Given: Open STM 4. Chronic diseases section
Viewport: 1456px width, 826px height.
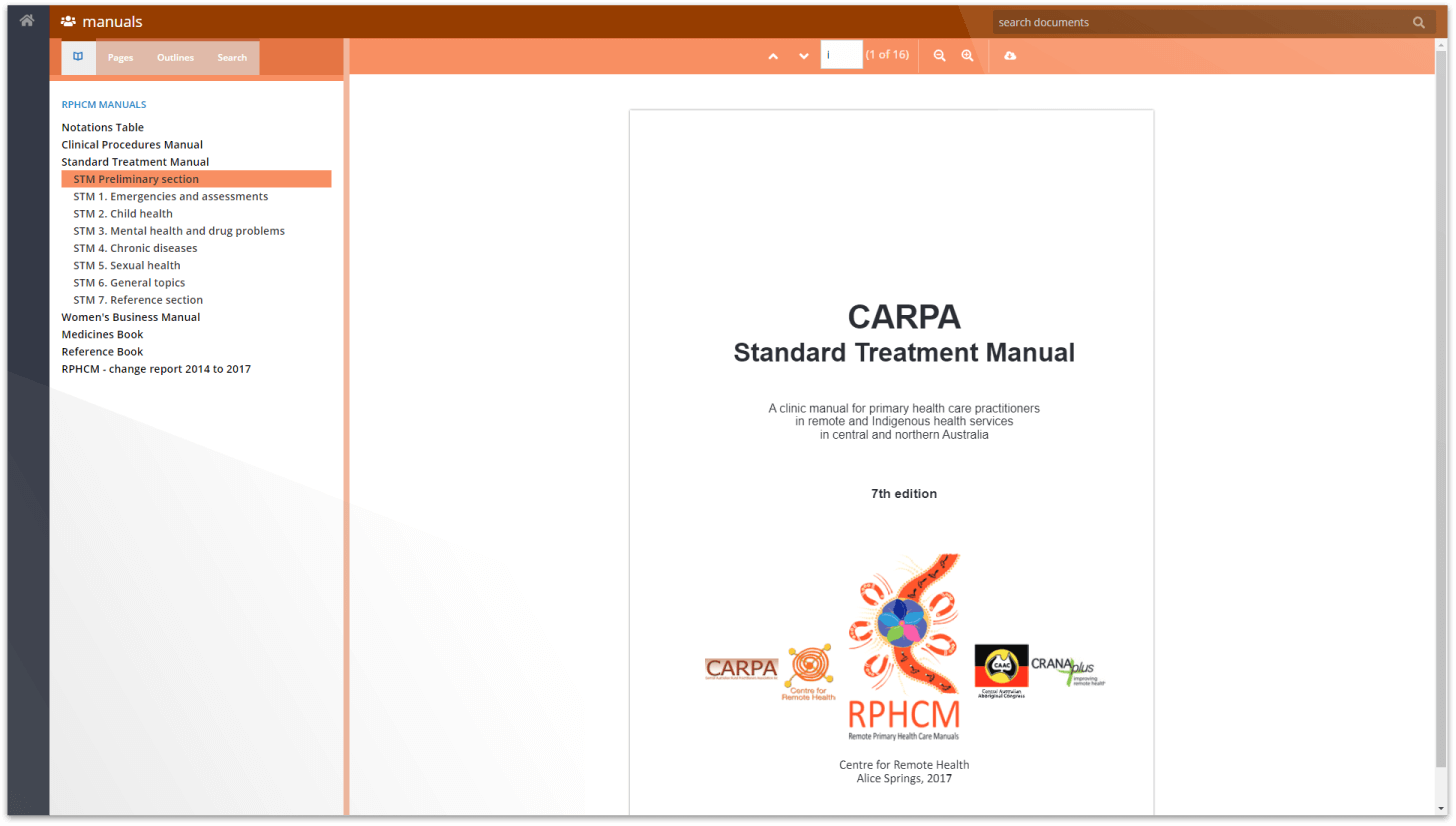Looking at the screenshot, I should click(x=135, y=248).
